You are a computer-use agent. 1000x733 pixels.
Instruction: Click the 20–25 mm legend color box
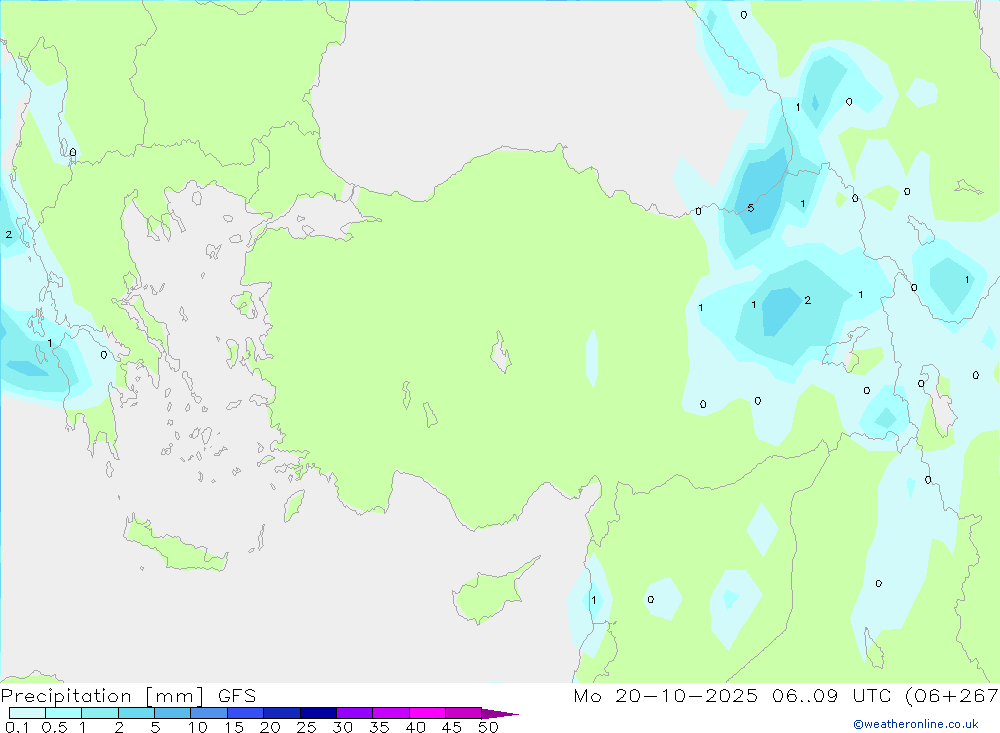click(282, 713)
